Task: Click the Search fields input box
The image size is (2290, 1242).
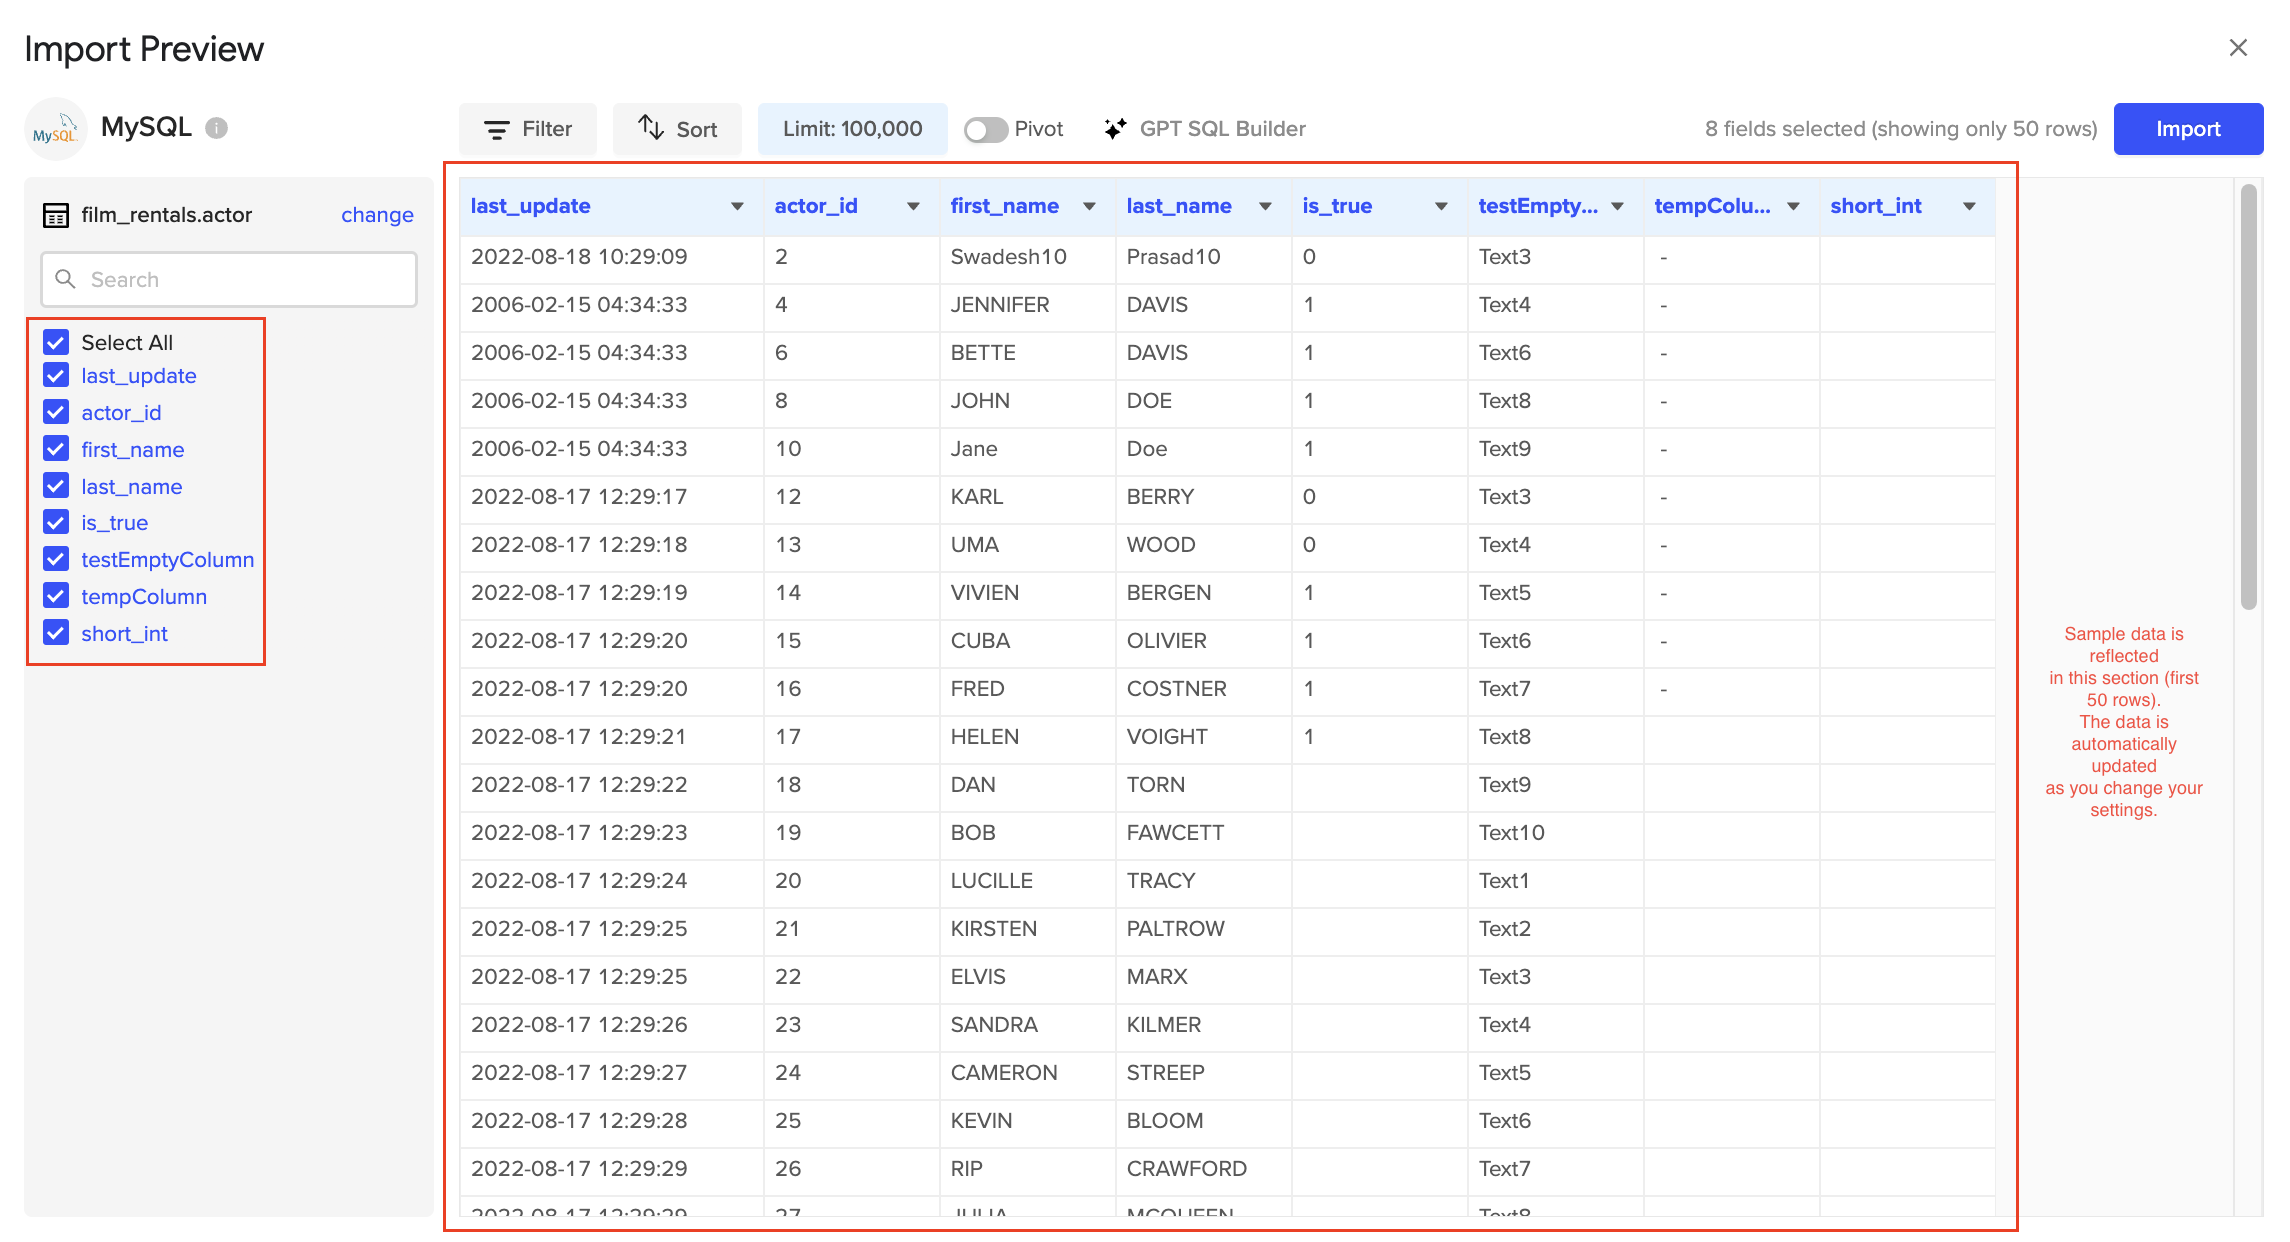Action: point(229,279)
